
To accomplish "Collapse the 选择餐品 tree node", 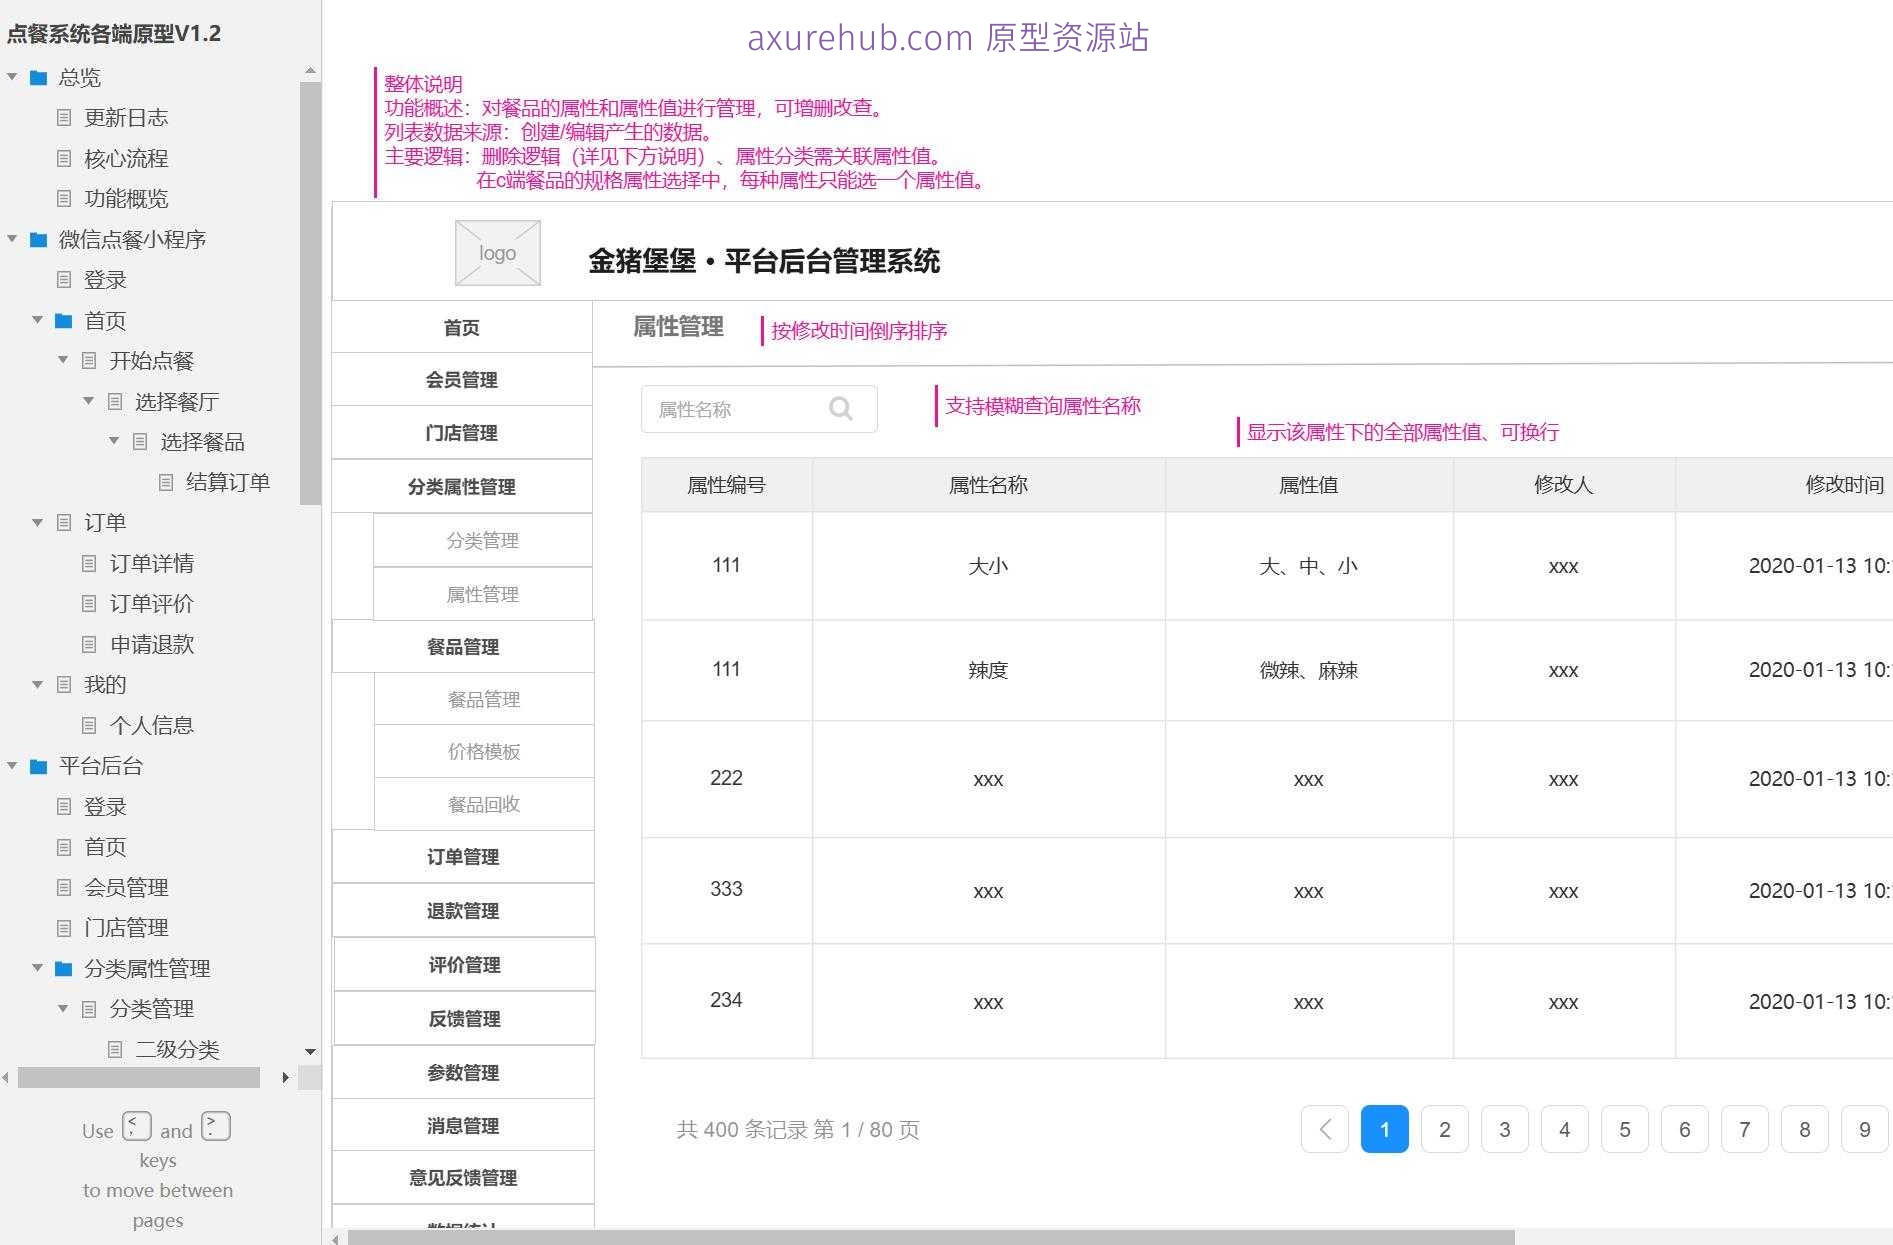I will (114, 441).
